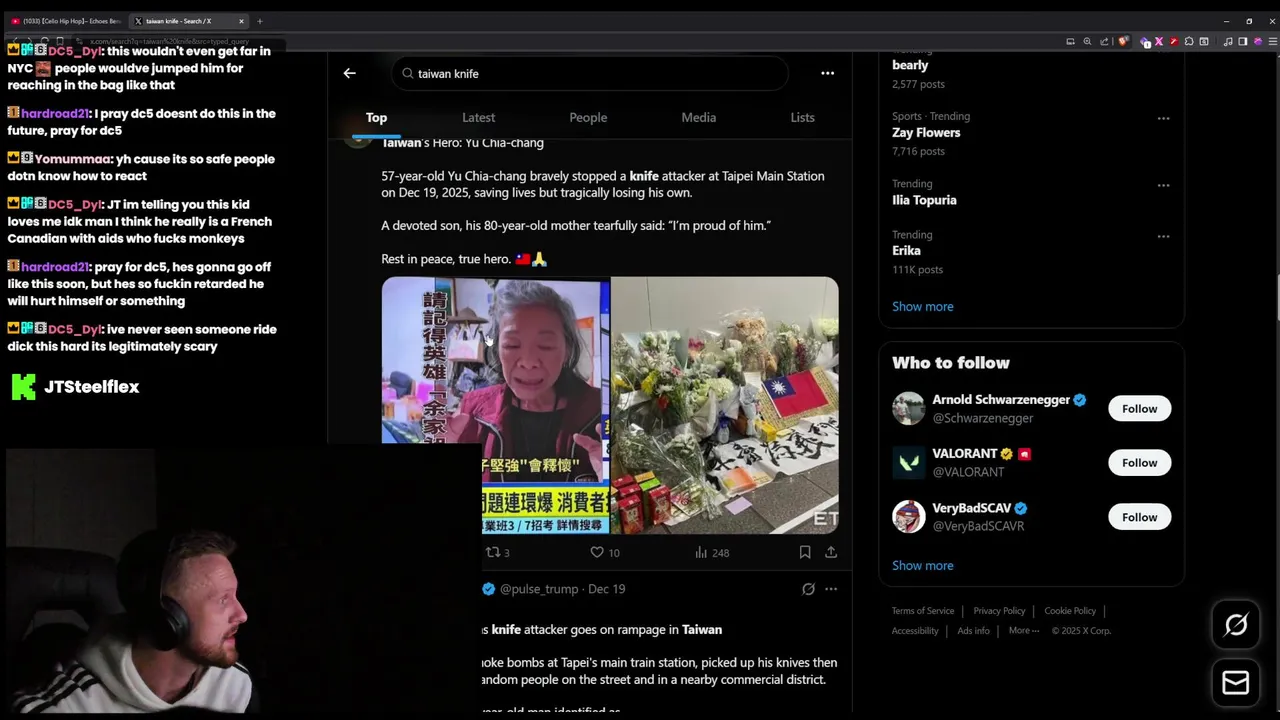
Task: Follow Arnold Schwarzenegger
Action: coord(1139,408)
